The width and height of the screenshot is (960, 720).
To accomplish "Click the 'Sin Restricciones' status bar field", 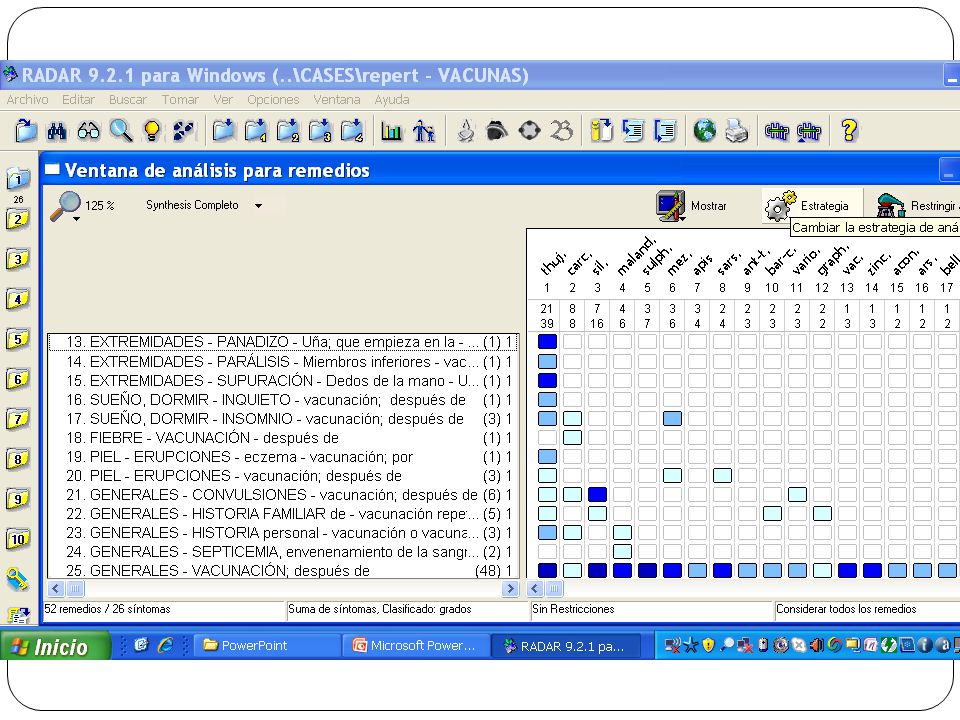I will click(x=651, y=609).
